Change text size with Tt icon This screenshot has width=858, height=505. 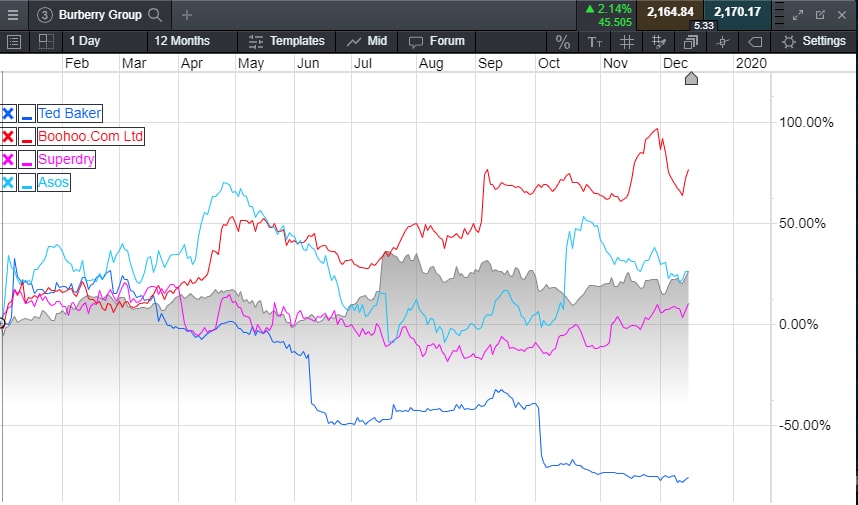[x=595, y=42]
